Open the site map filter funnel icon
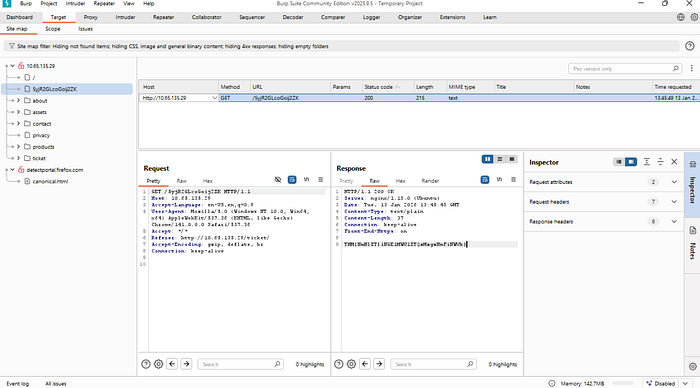Screen dimensions: 700x388 pyautogui.click(x=12, y=46)
